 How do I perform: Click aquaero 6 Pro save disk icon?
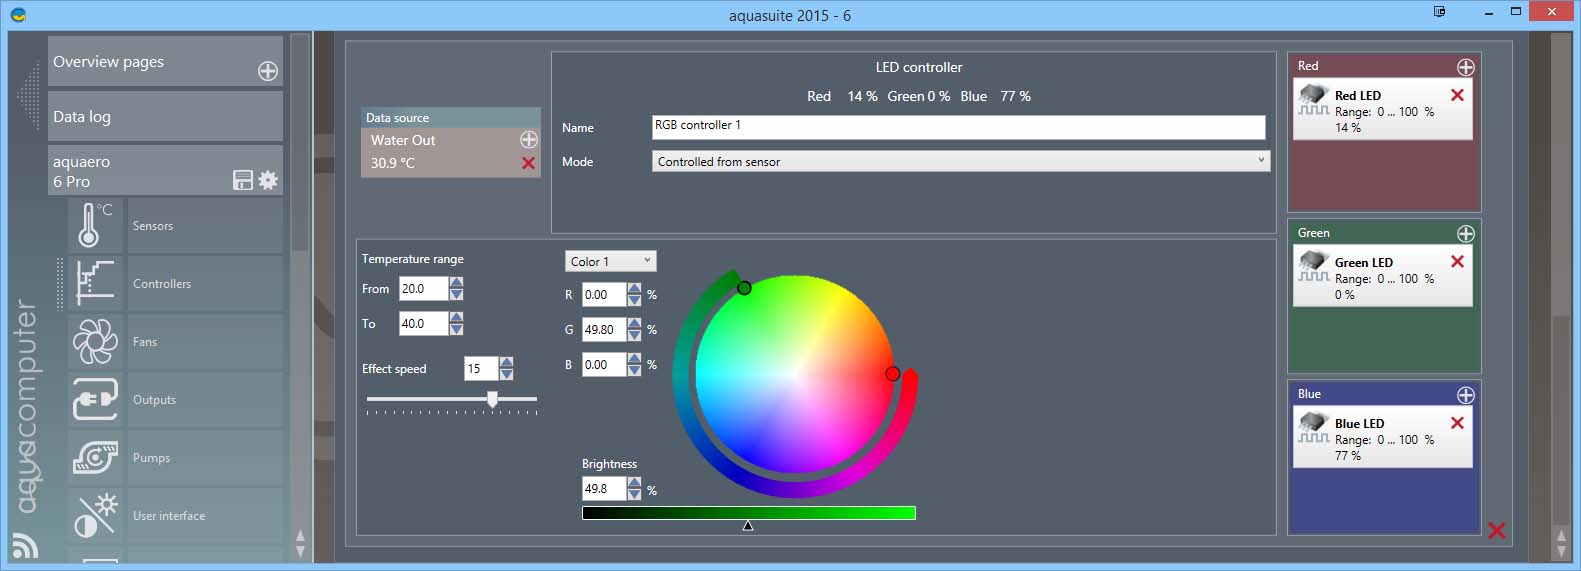[242, 180]
